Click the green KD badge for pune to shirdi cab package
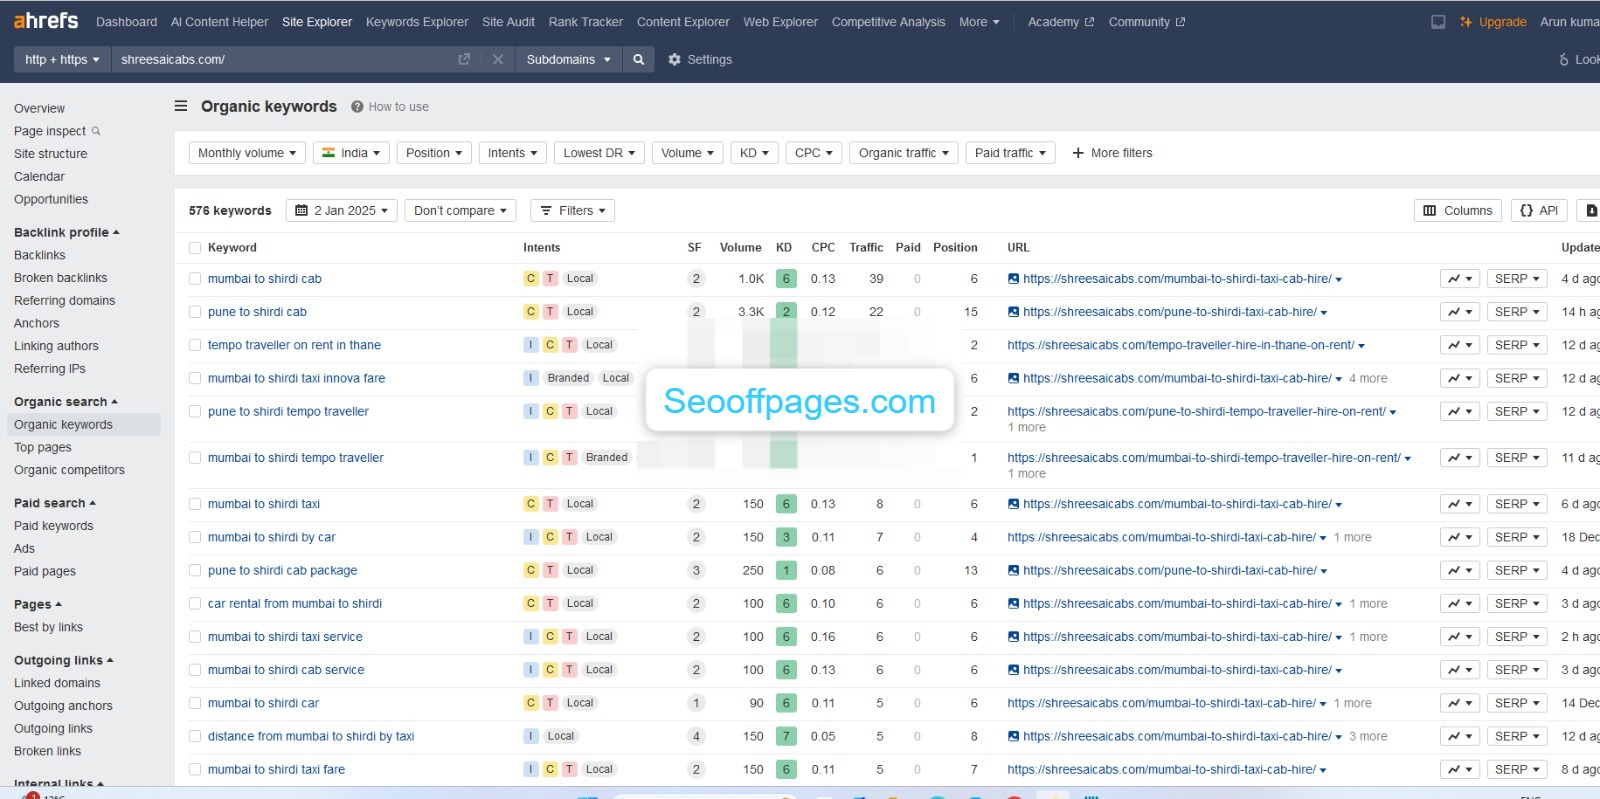1600x799 pixels. 786,571
